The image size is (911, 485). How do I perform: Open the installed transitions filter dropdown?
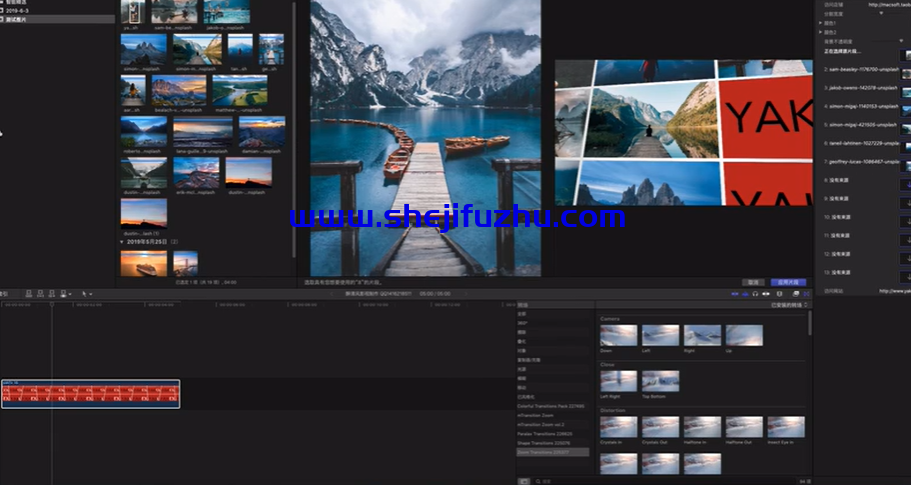(x=789, y=305)
